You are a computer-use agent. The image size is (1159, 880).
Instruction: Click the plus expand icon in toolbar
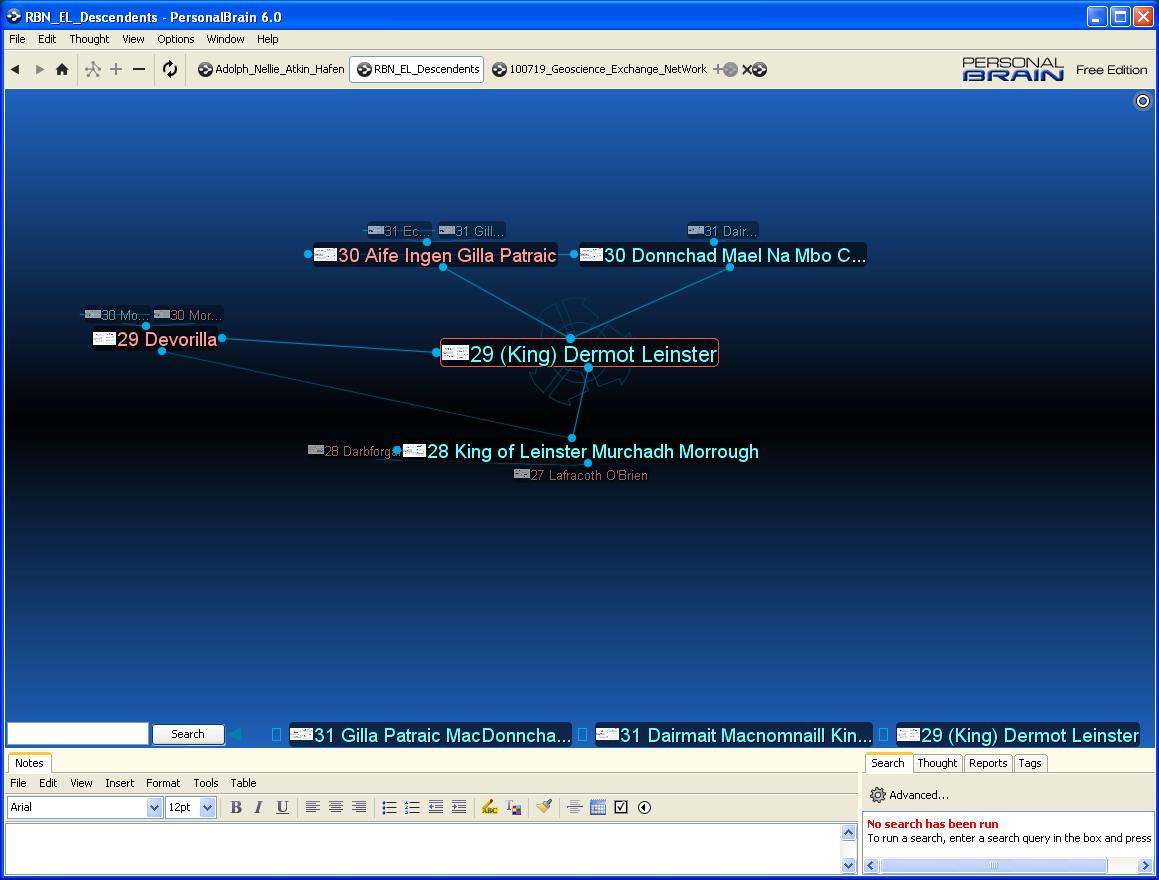[116, 69]
